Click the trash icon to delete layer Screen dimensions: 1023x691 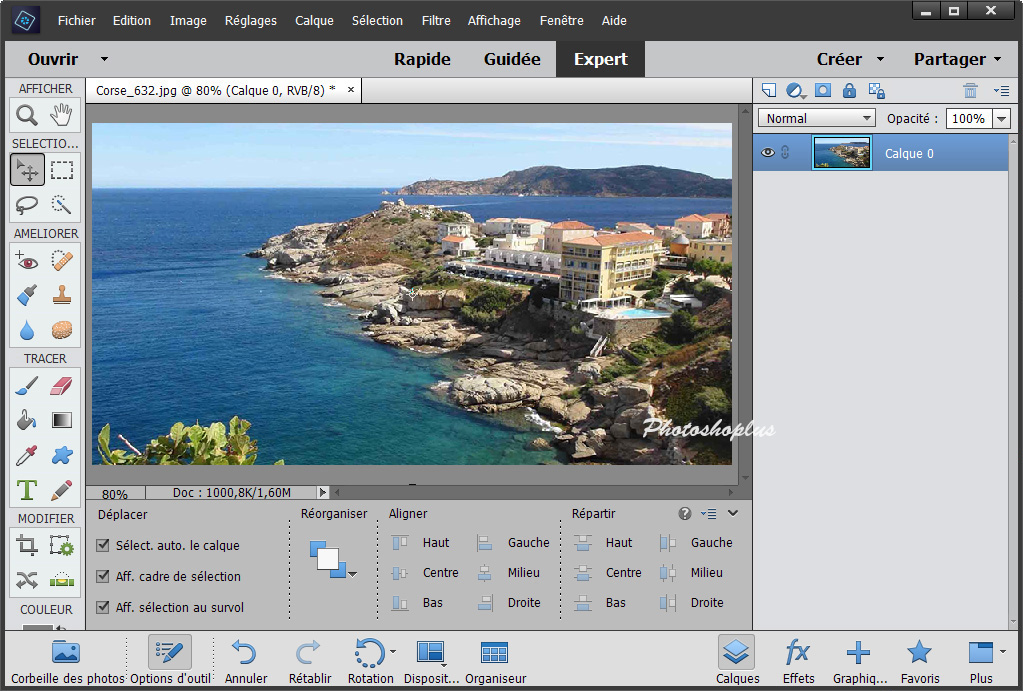click(969, 91)
